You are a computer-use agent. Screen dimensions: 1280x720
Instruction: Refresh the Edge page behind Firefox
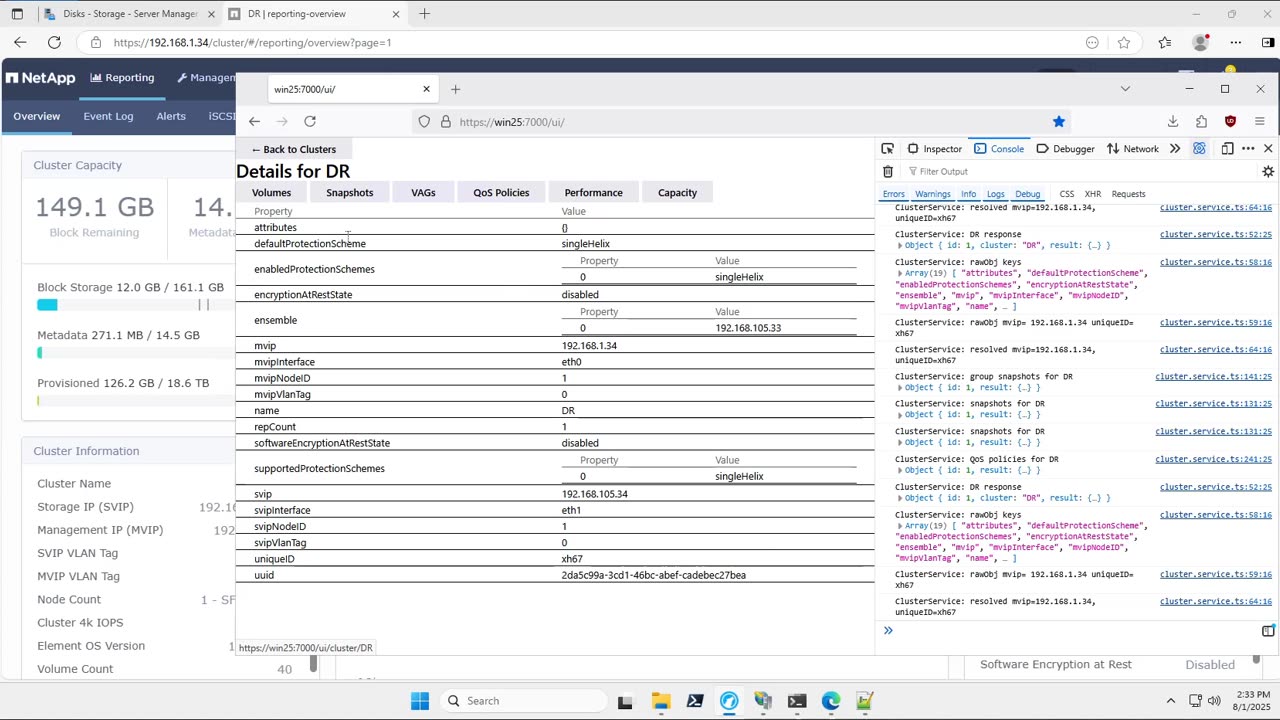click(54, 42)
